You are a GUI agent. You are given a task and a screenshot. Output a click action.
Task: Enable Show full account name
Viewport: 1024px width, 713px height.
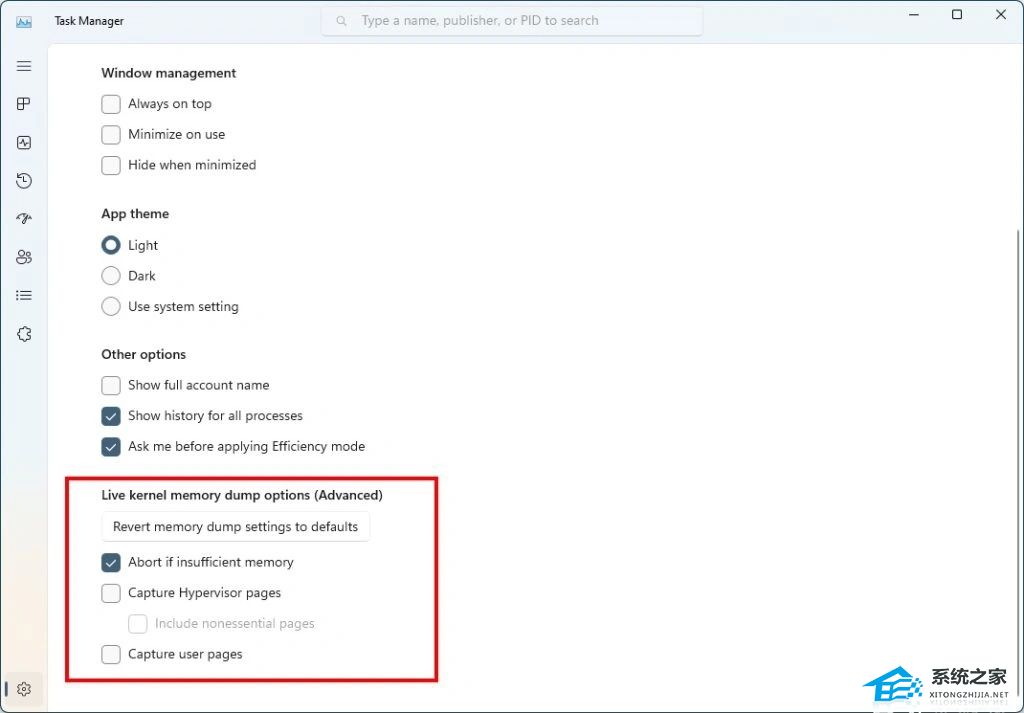[111, 385]
